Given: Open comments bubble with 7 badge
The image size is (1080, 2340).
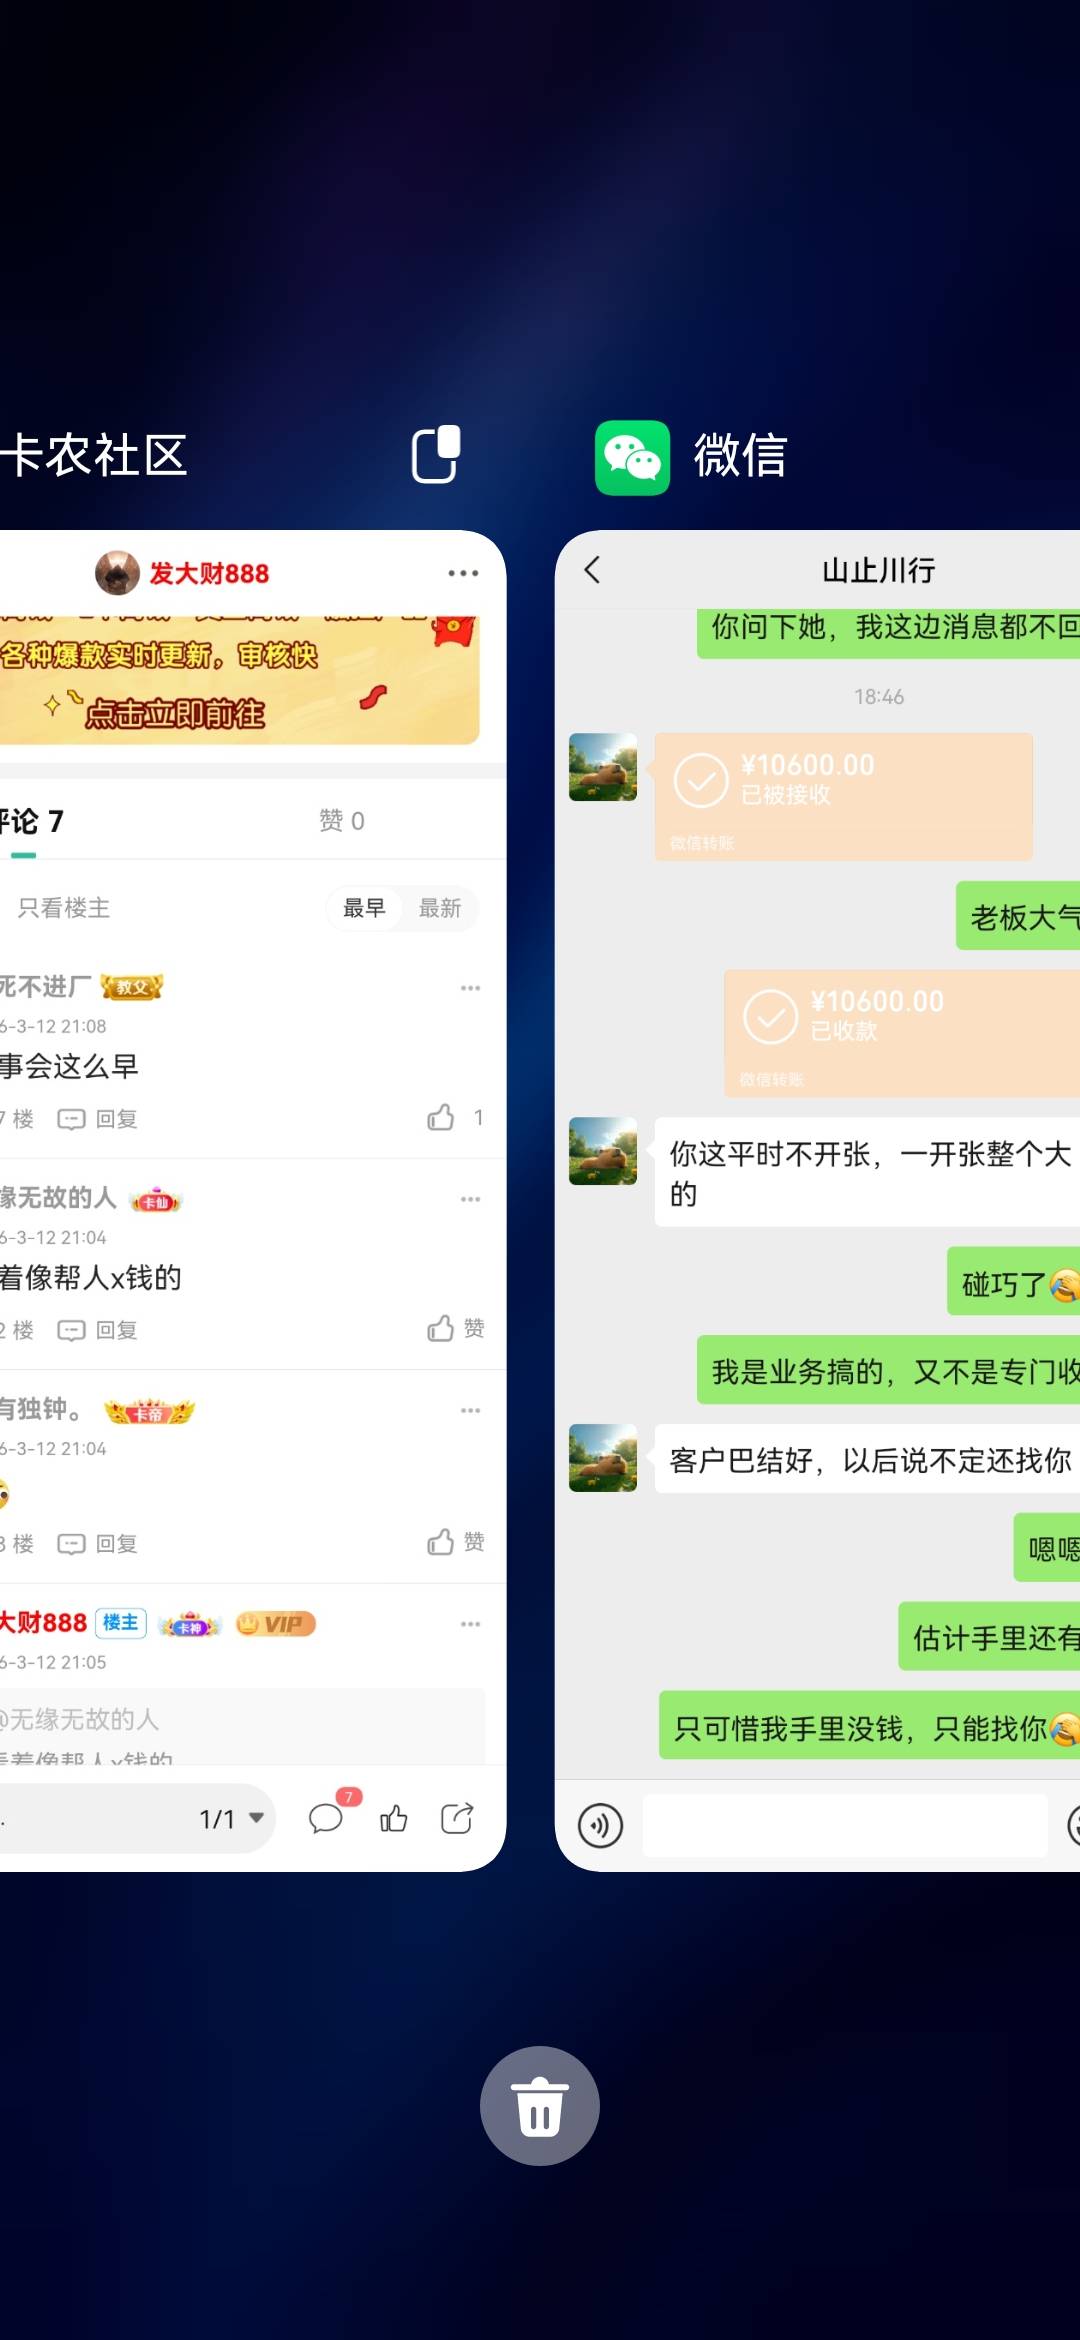Looking at the screenshot, I should [328, 1816].
